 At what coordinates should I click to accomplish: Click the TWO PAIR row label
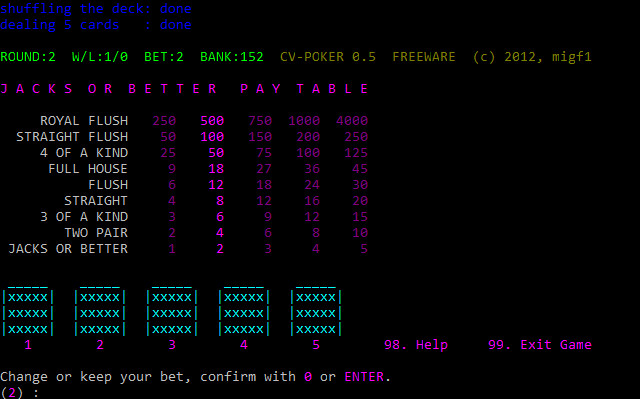click(96, 233)
